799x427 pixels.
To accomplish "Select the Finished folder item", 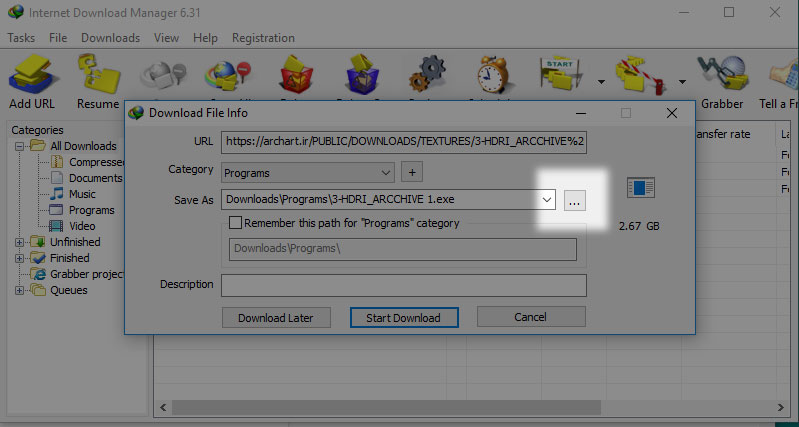I will (x=60, y=258).
